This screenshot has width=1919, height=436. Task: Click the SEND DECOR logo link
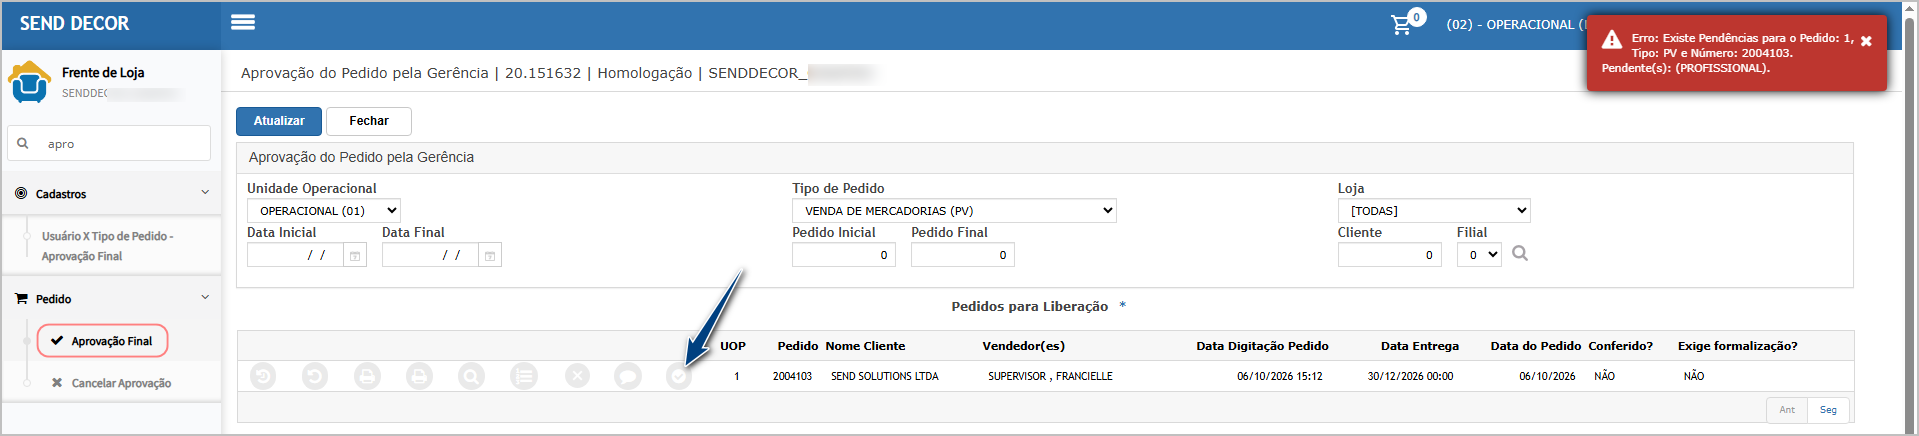point(75,23)
